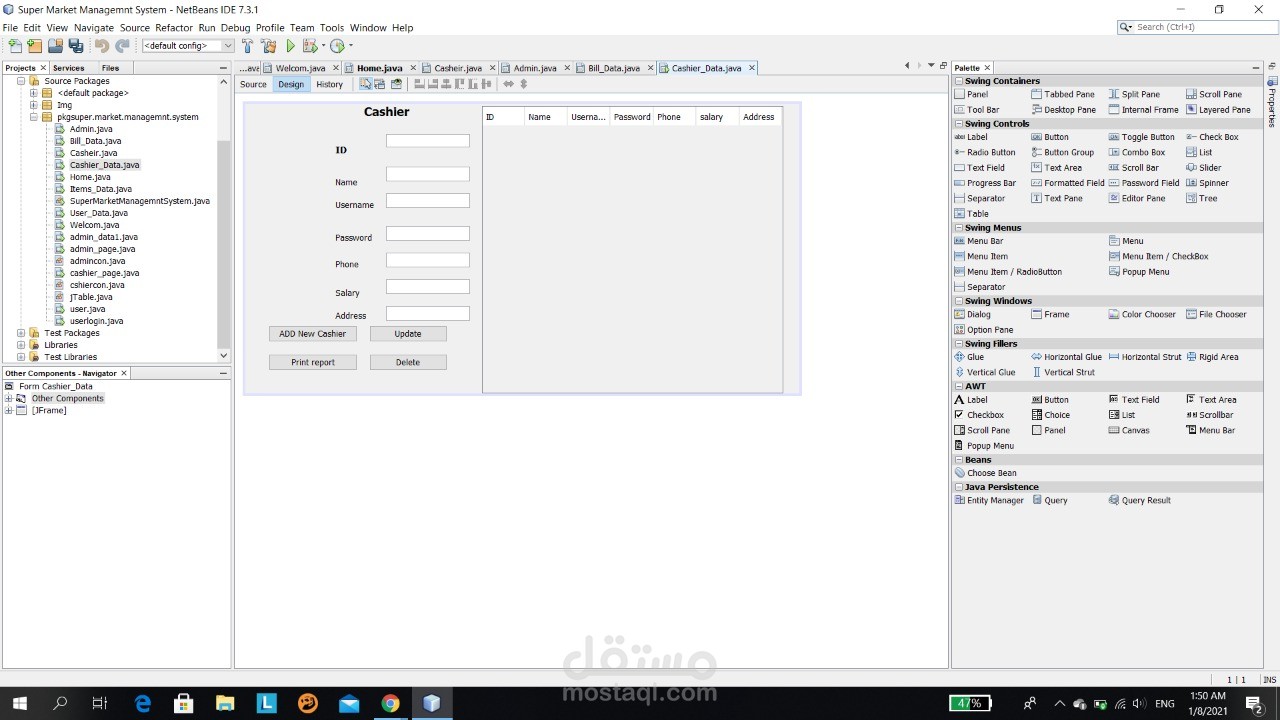The image size is (1280, 720).
Task: Collapse the Swing Controls palette section
Action: pyautogui.click(x=959, y=124)
